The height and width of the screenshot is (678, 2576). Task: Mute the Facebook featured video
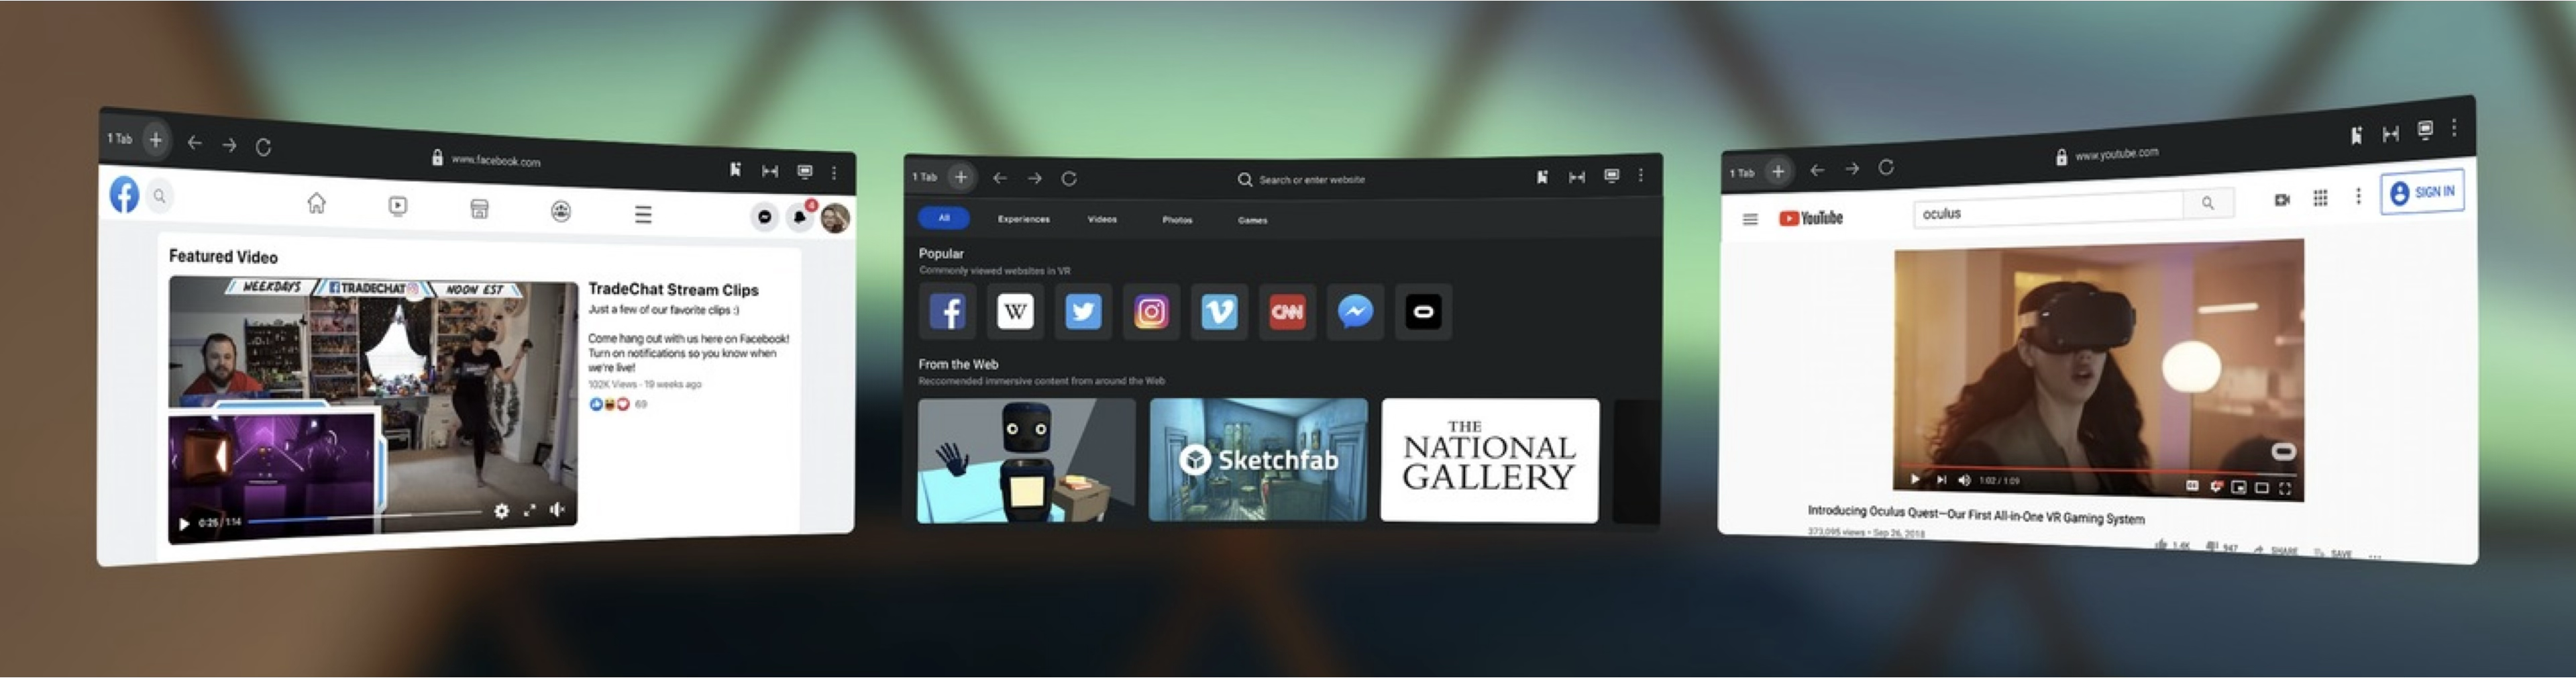pyautogui.click(x=558, y=510)
